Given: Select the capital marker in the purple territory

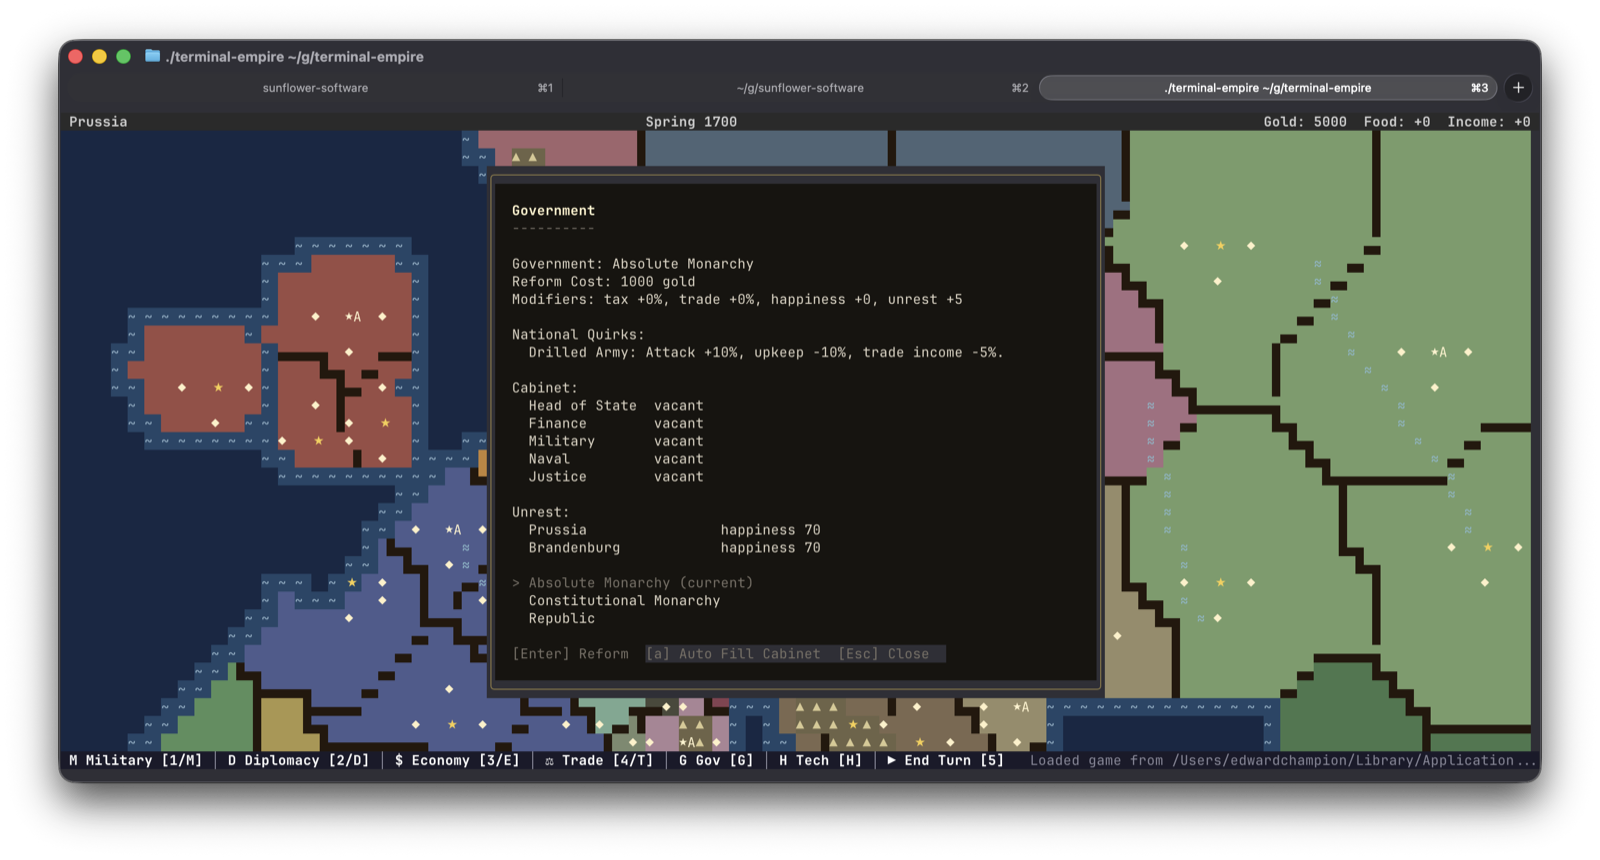Looking at the screenshot, I should tap(453, 530).
